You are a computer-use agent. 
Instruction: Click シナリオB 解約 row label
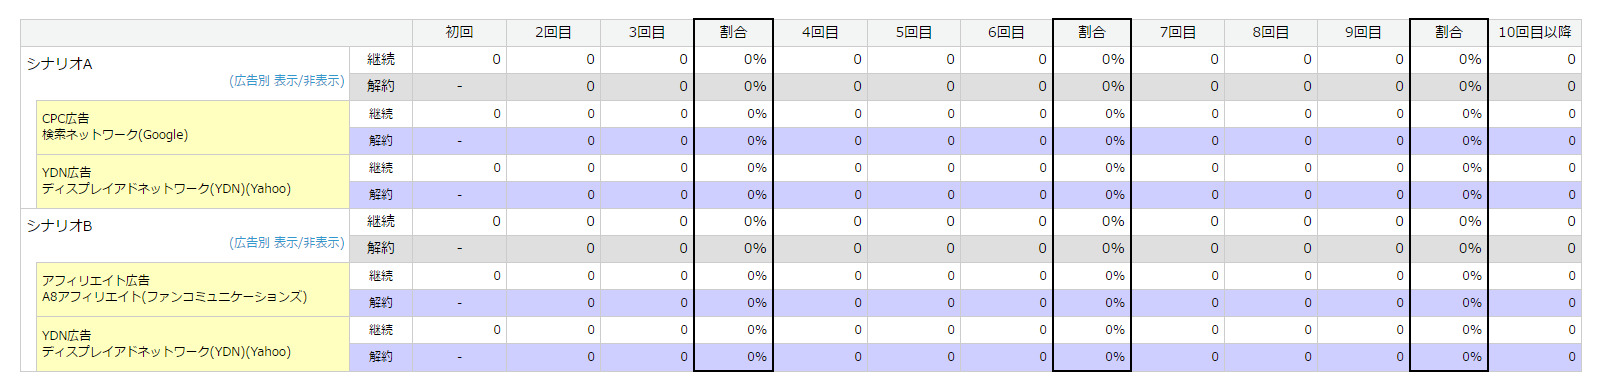(x=381, y=248)
